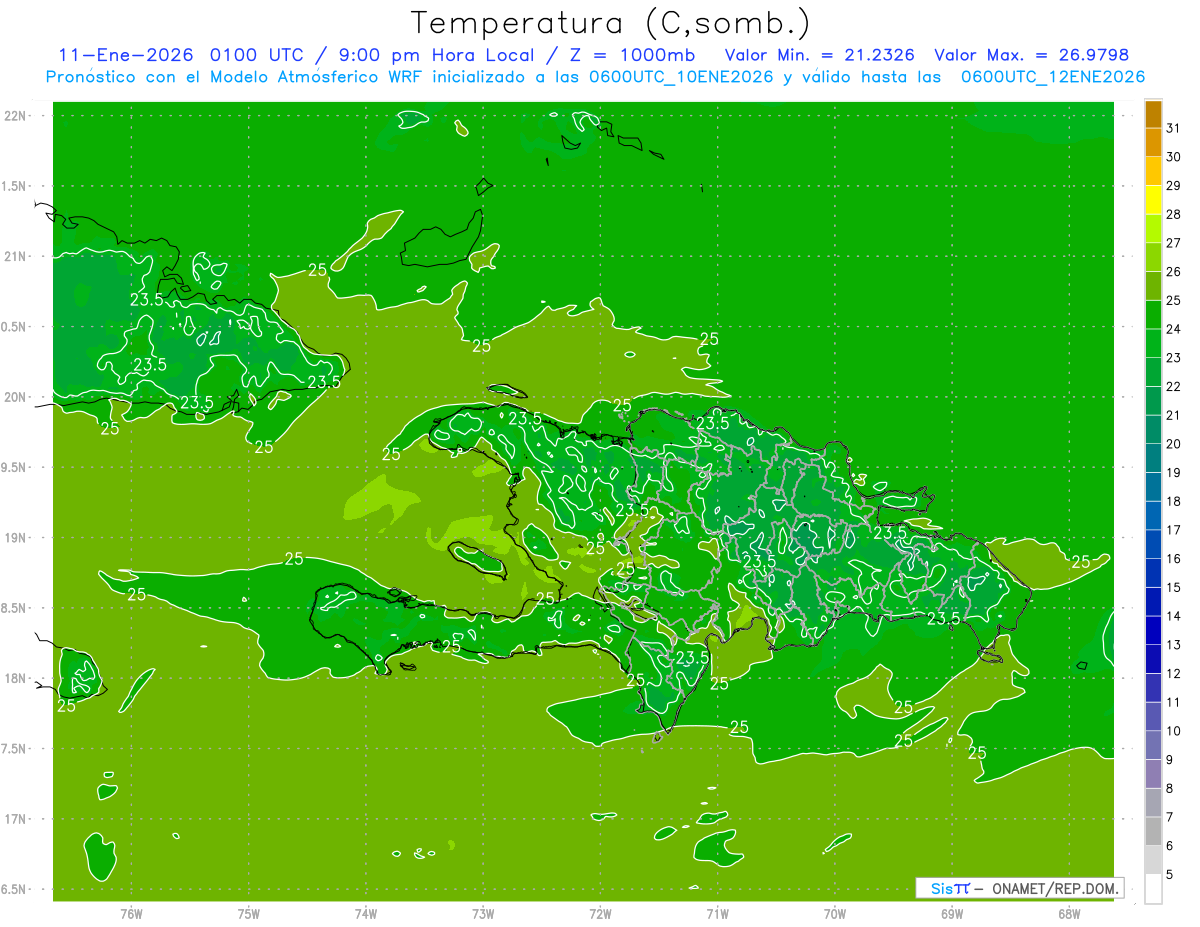
Task: Click legend value 27
Action: coord(1174,243)
